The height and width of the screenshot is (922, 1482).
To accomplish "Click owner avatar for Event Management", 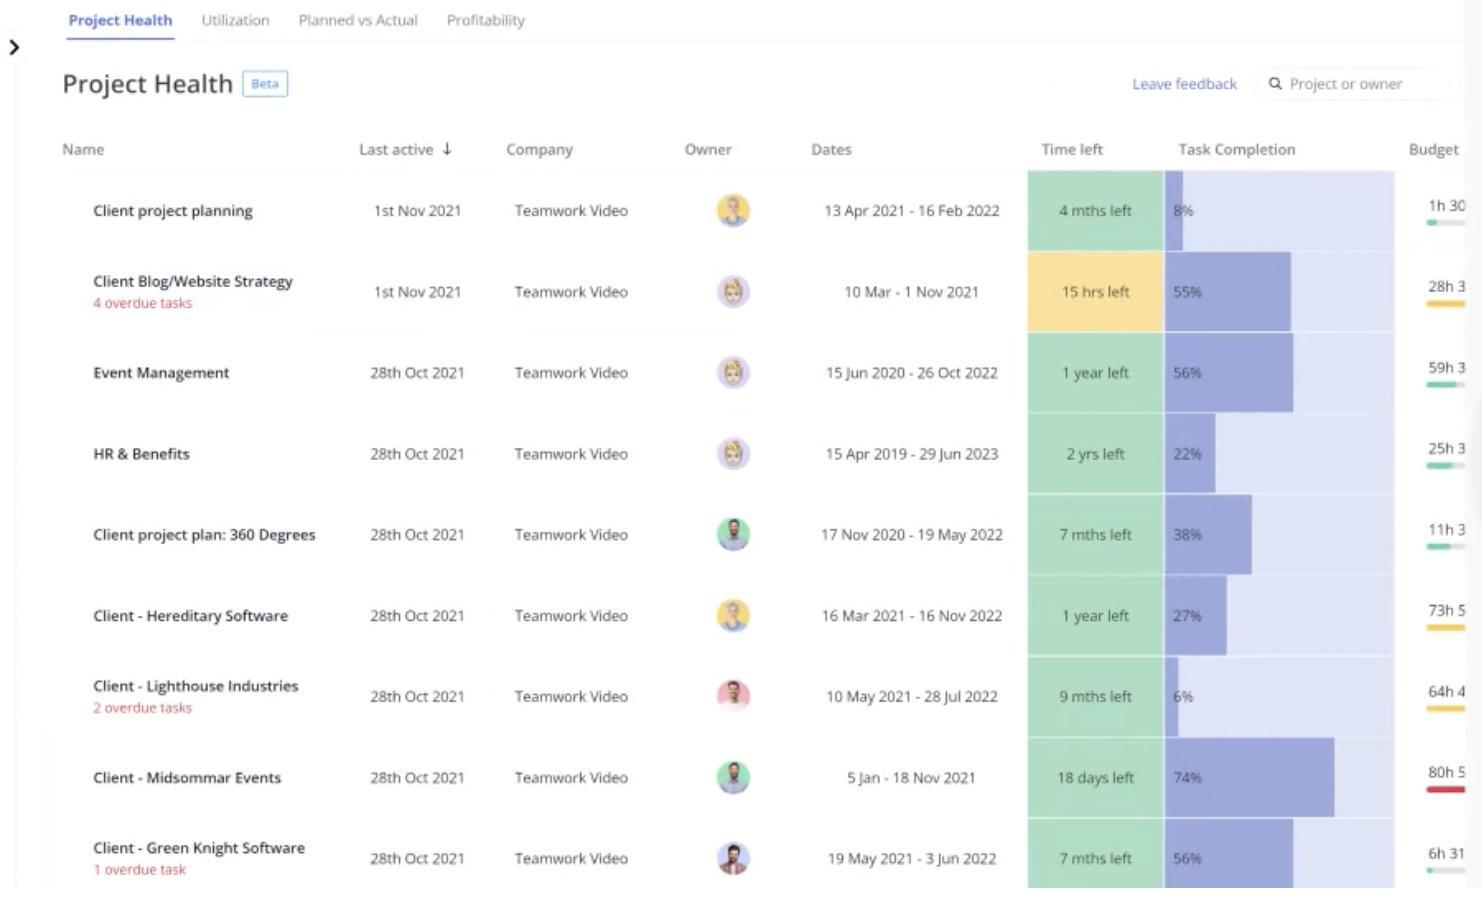I will pyautogui.click(x=733, y=373).
